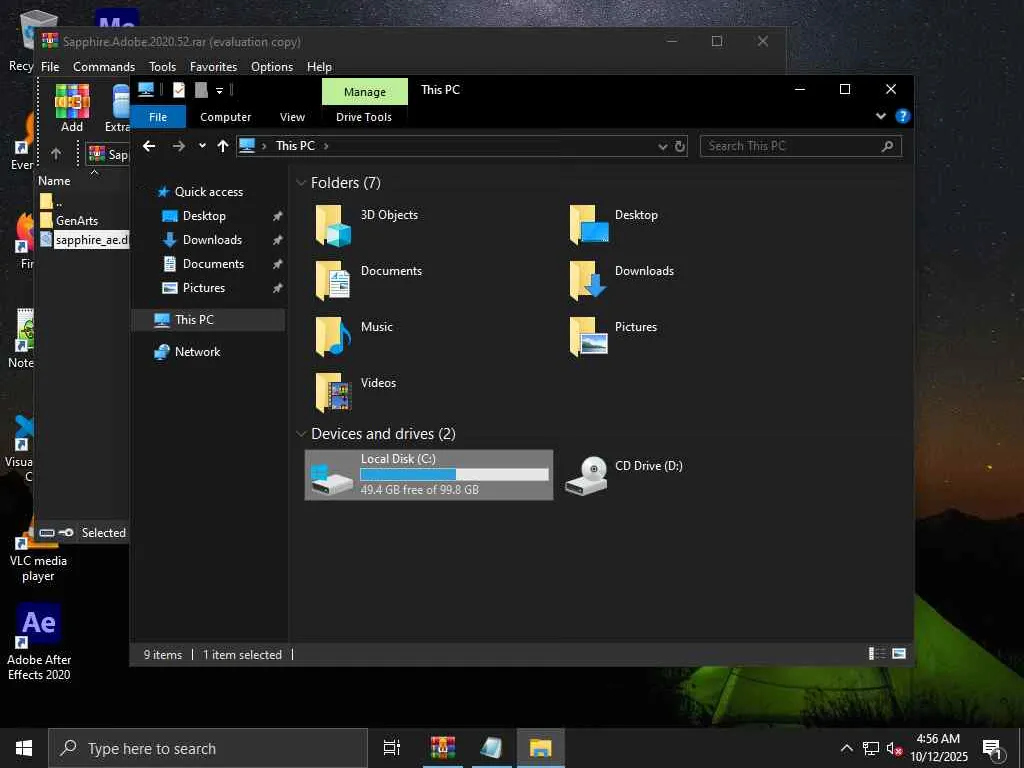Image resolution: width=1024 pixels, height=768 pixels.
Task: Open the 3D Objects folder
Action: pos(366,225)
